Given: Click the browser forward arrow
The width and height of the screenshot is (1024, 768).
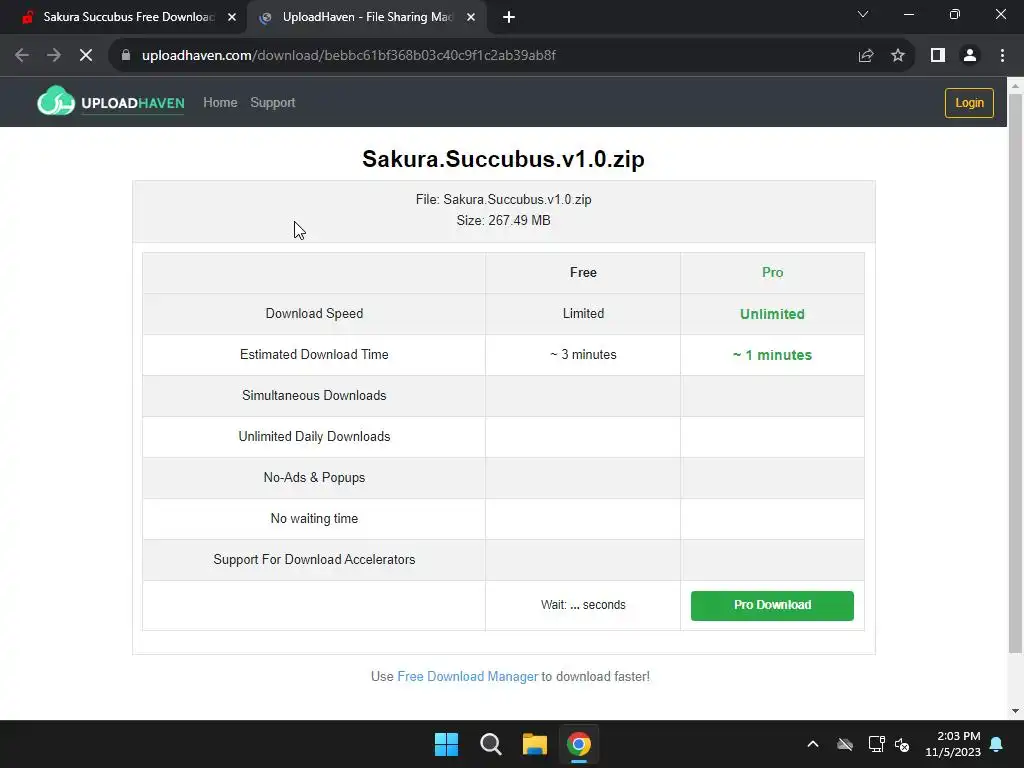Looking at the screenshot, I should click(x=54, y=56).
